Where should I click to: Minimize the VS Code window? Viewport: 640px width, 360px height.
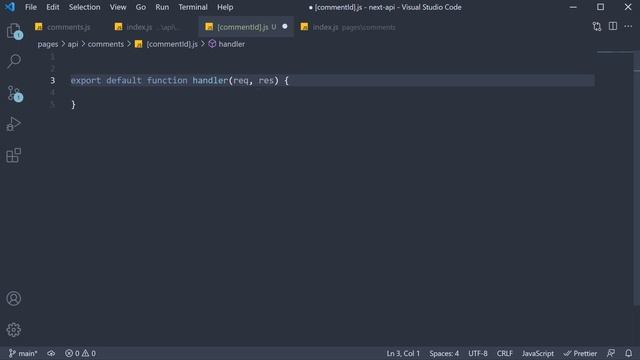[x=573, y=7]
